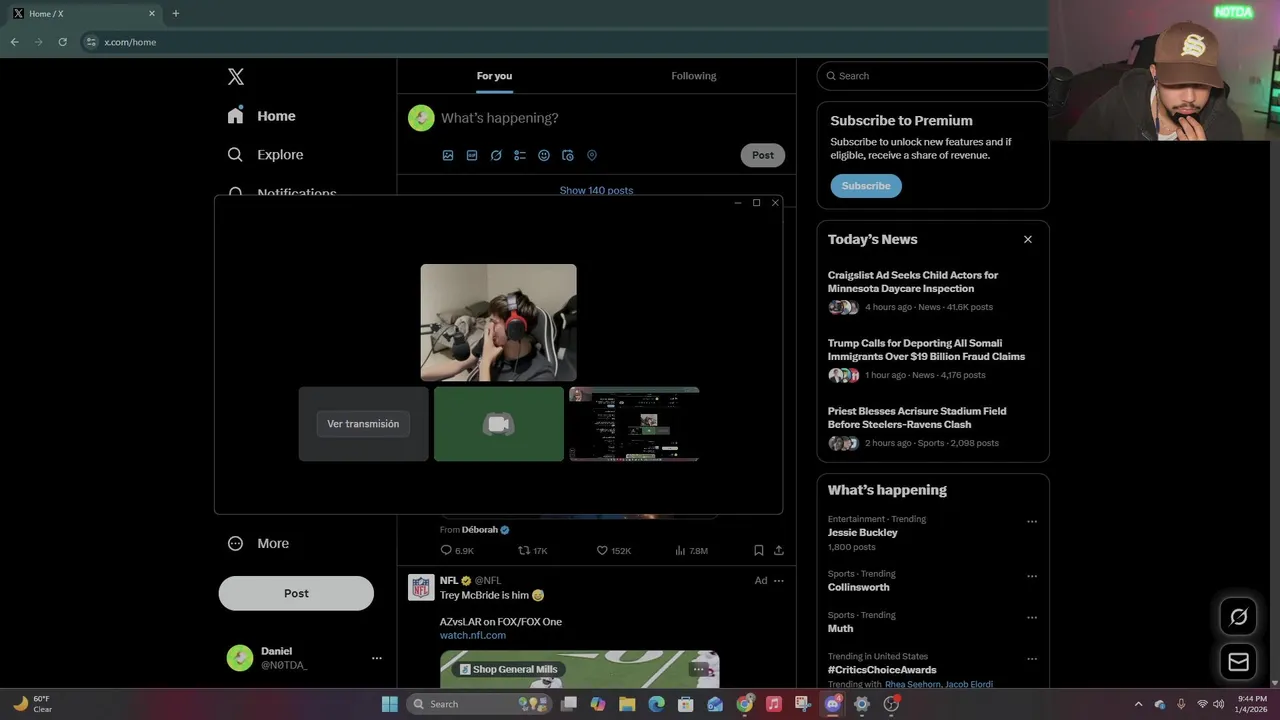
Task: Go to Home in the X sidebar
Action: coord(261,116)
